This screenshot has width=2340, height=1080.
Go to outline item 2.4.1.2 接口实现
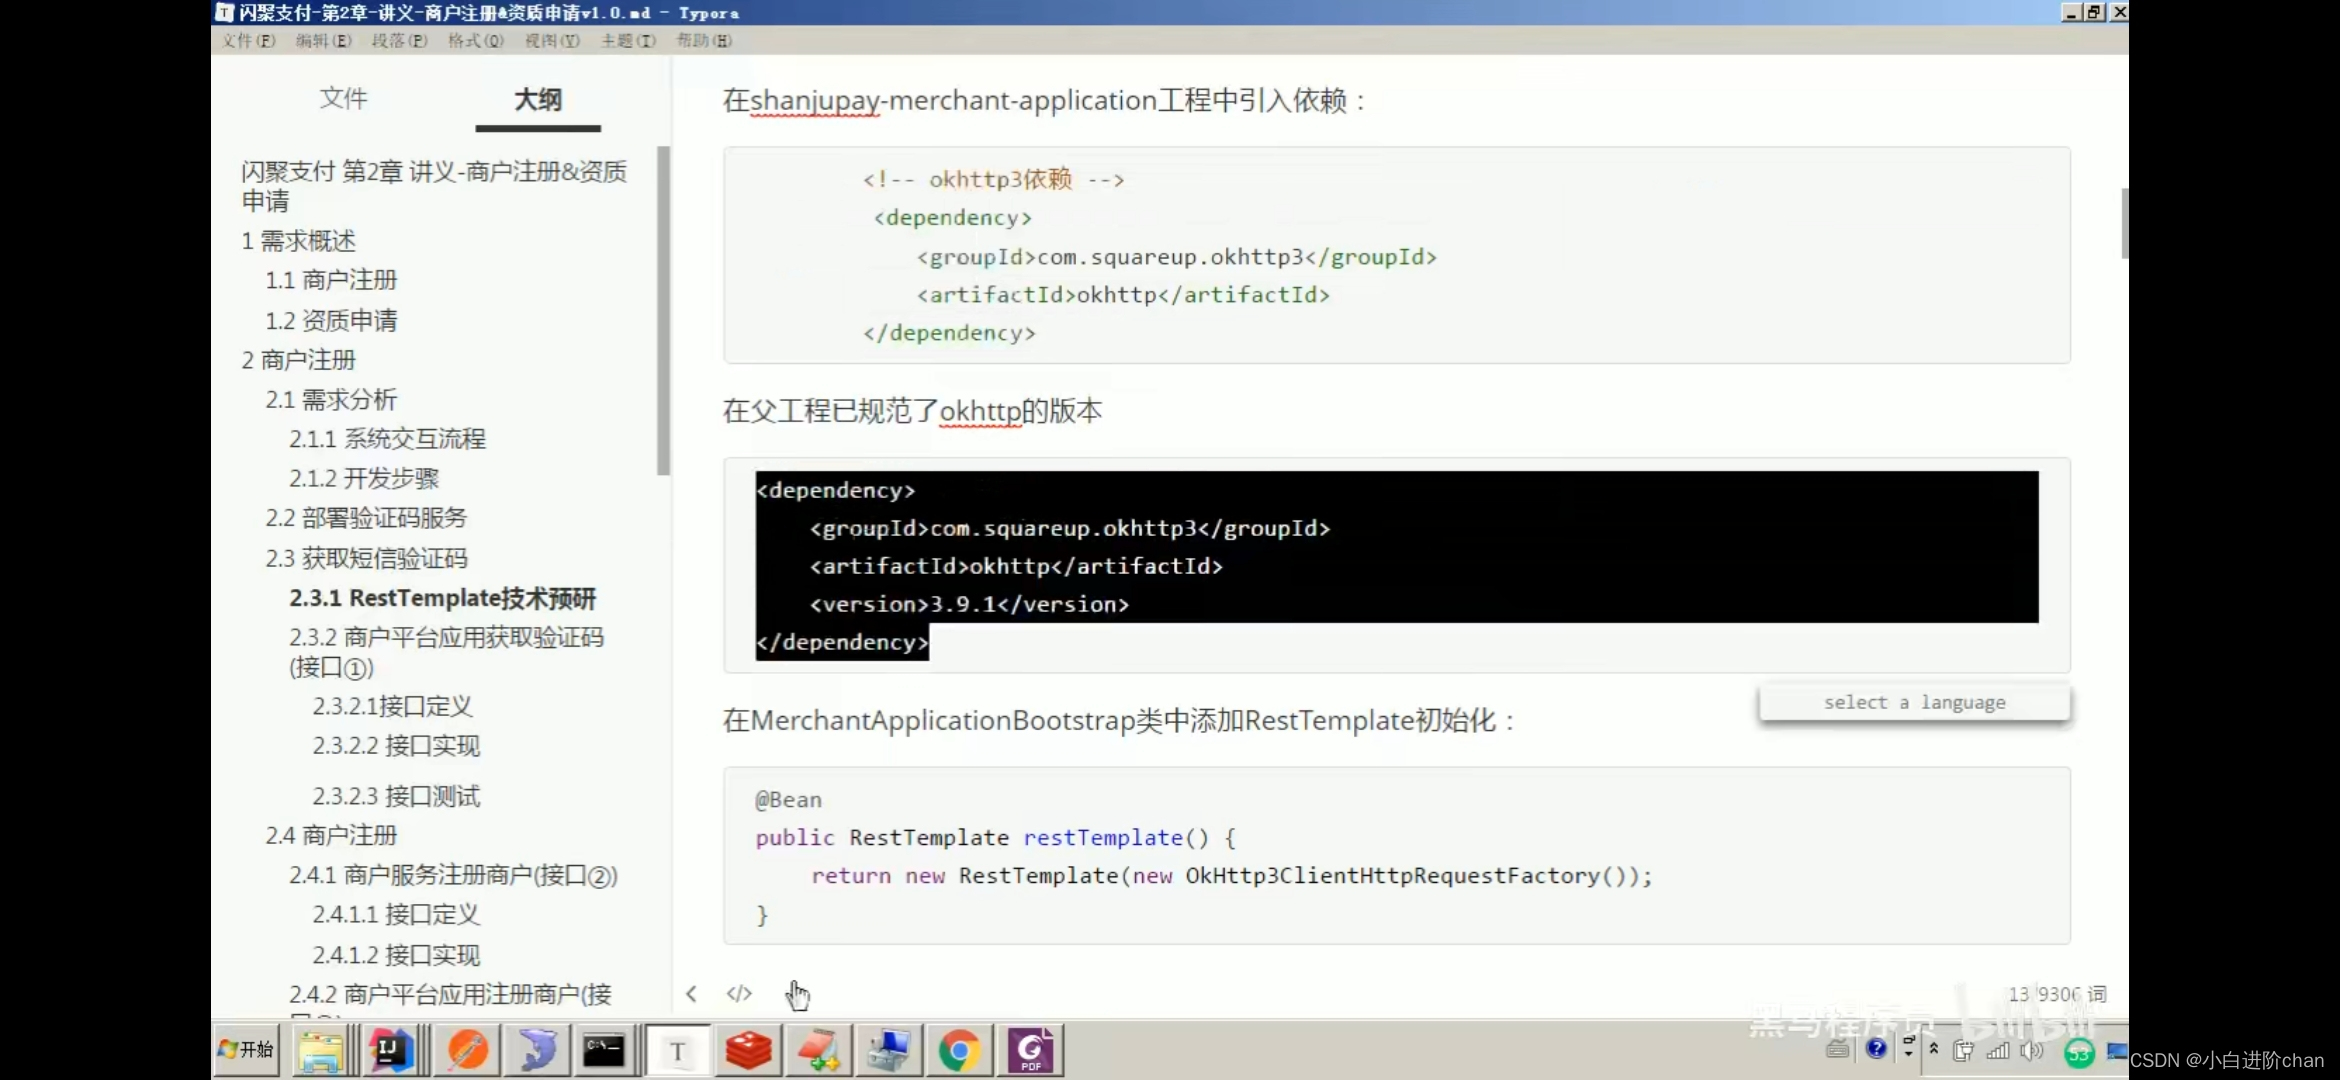tap(396, 955)
